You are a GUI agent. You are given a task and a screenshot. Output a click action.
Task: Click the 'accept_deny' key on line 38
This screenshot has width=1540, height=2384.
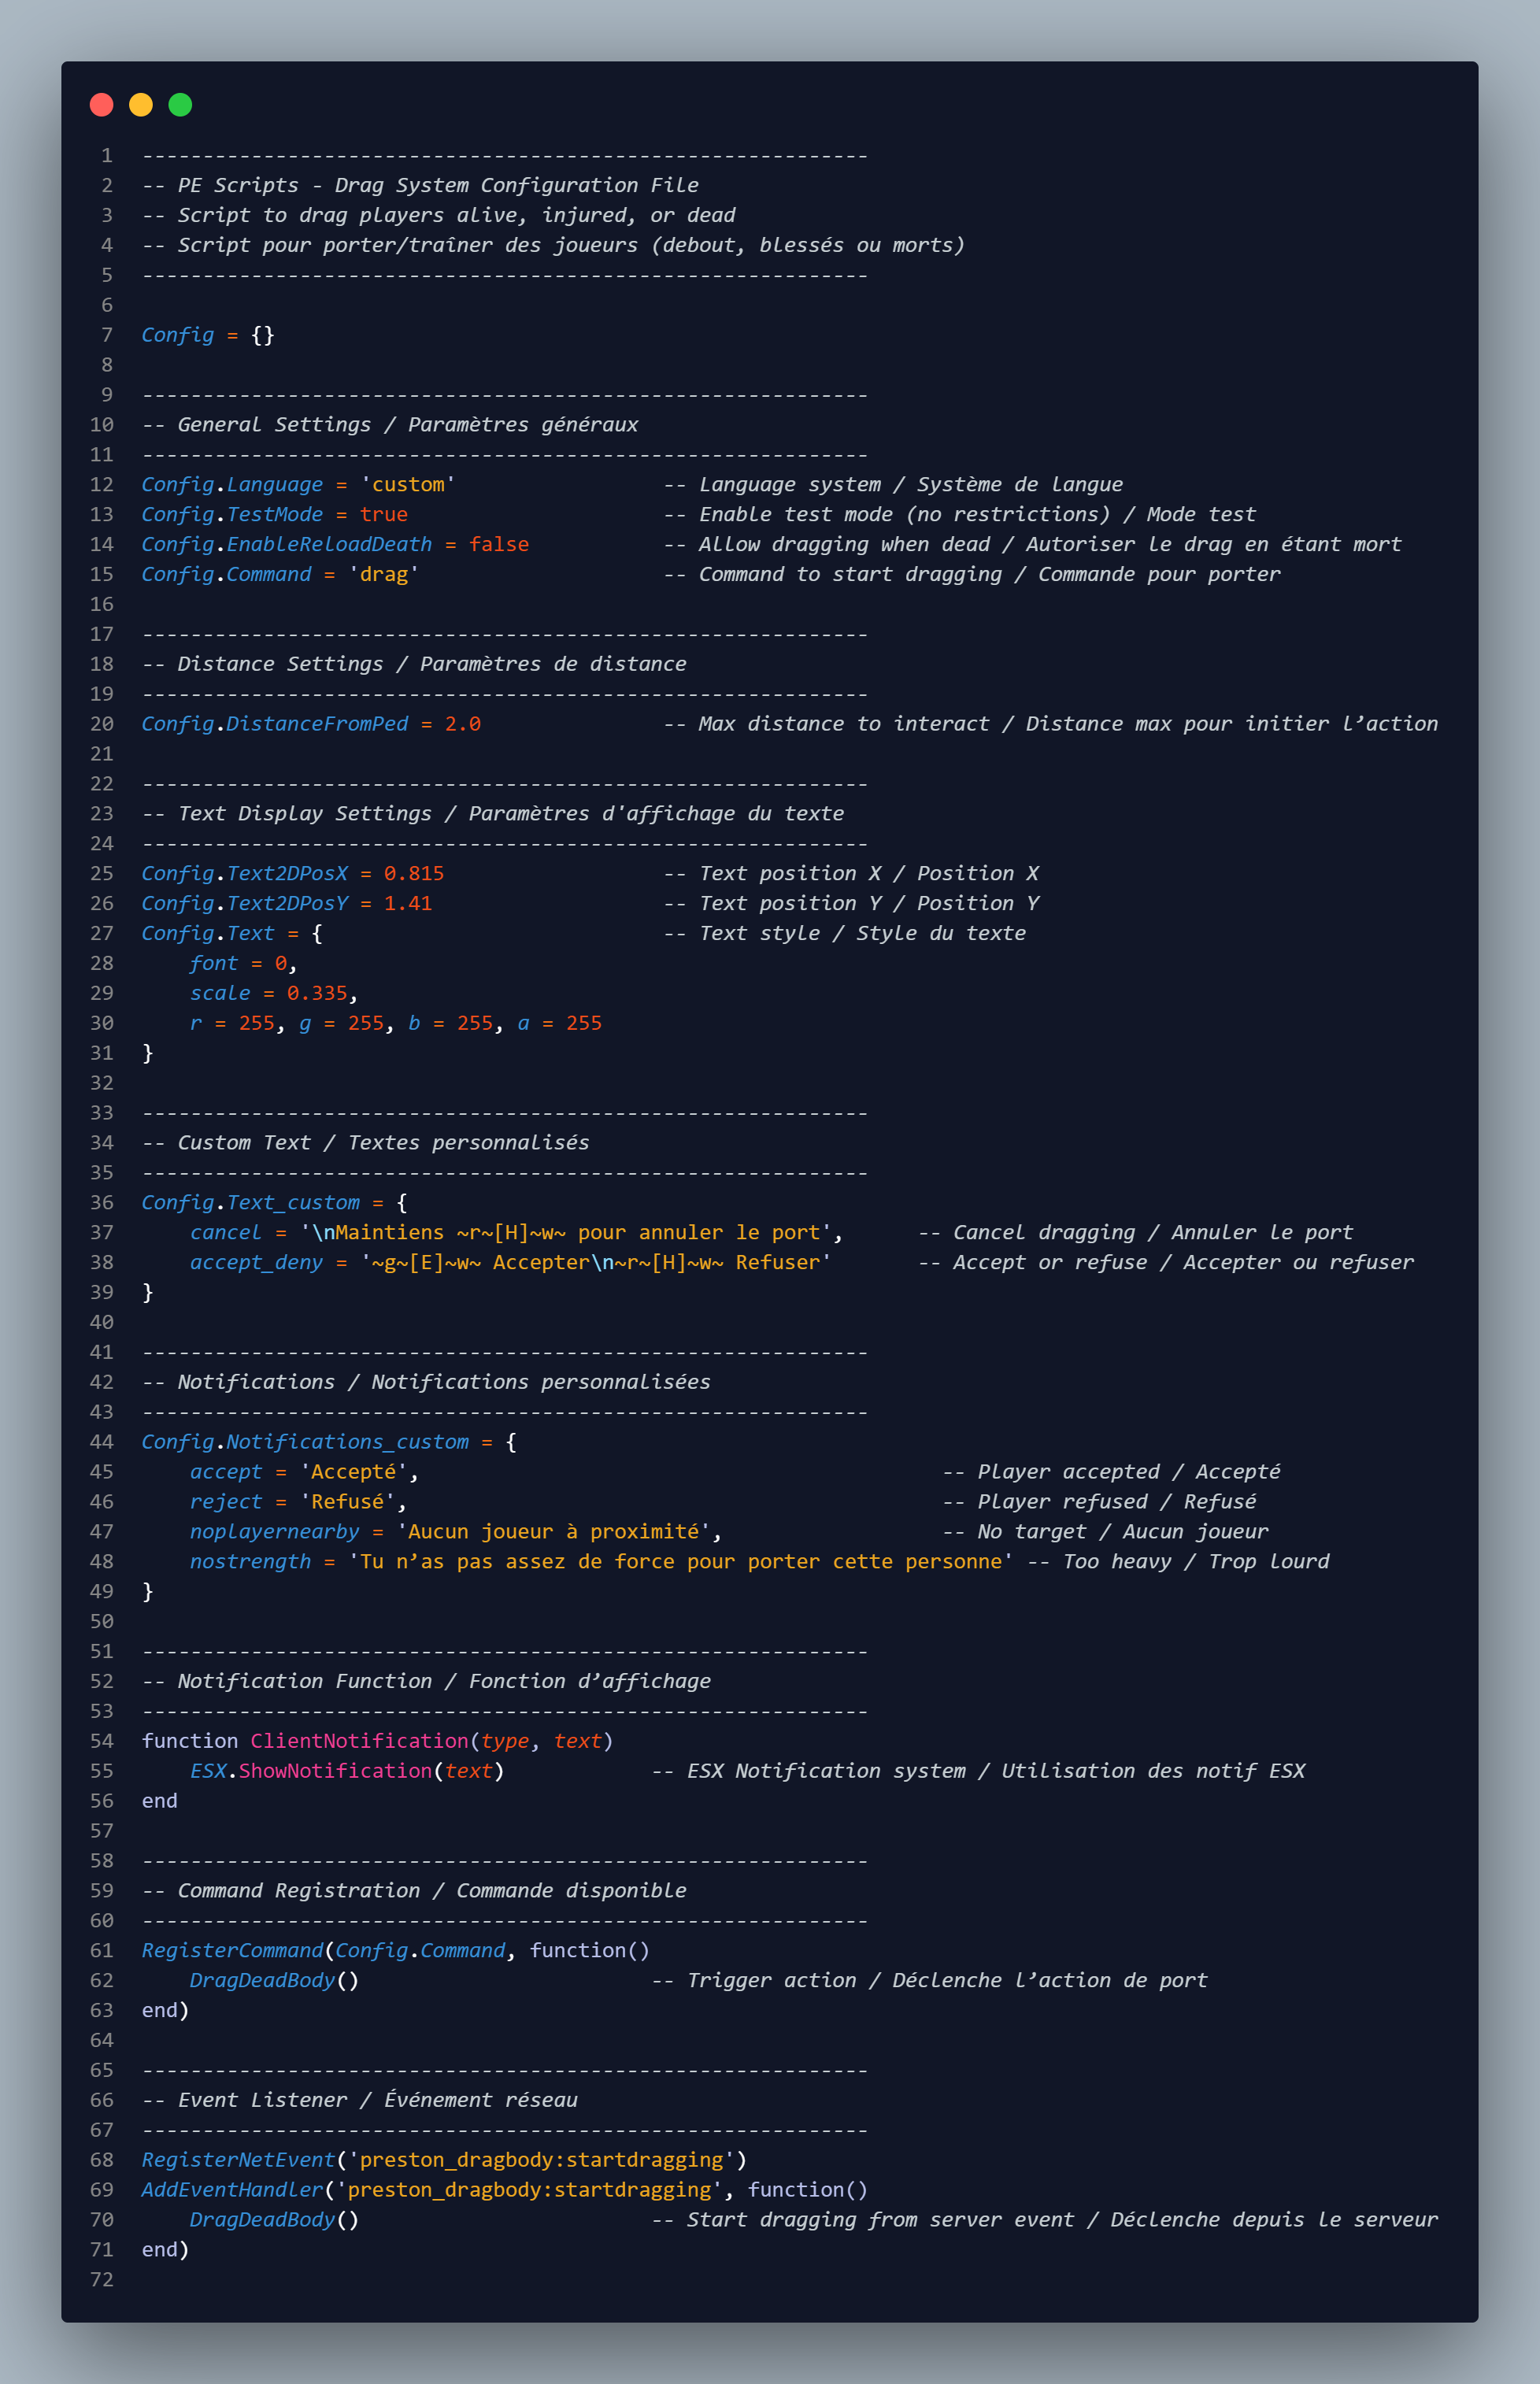(x=257, y=1263)
